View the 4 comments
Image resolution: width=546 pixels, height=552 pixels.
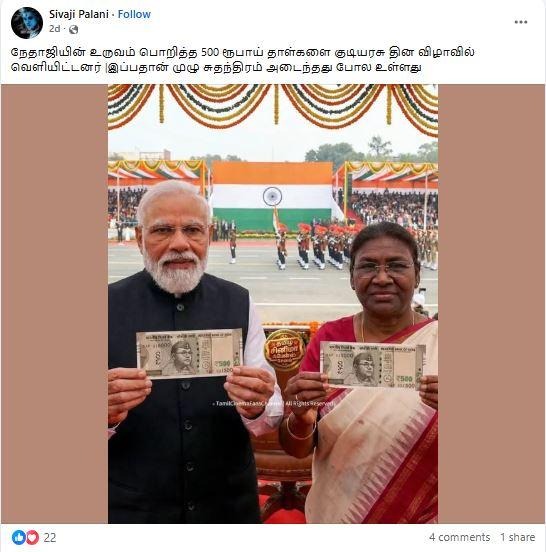tap(459, 537)
